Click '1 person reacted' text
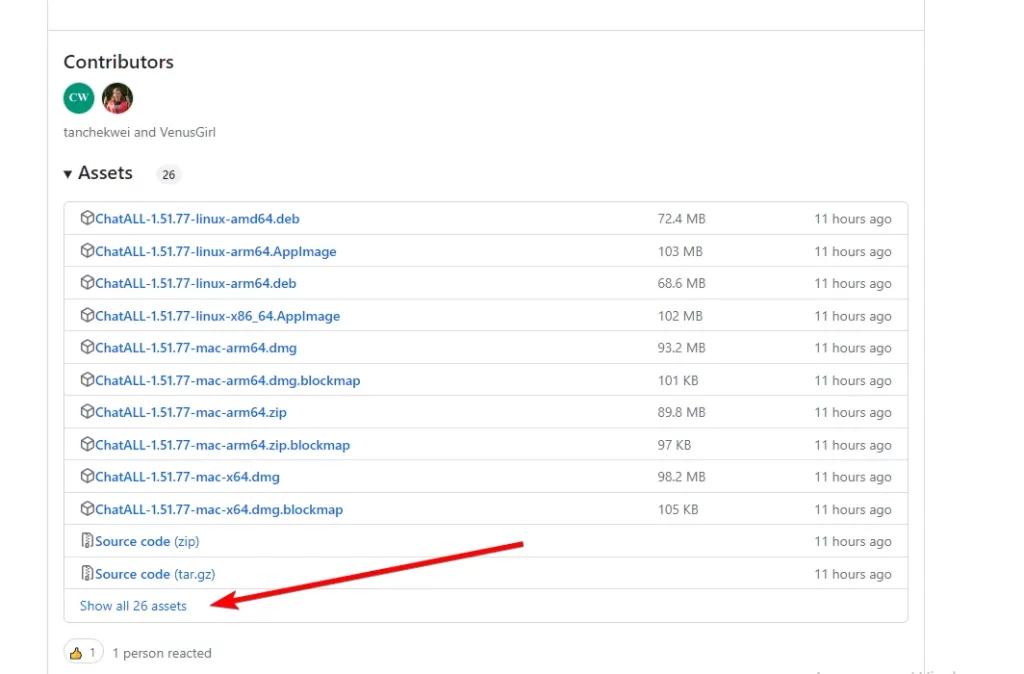Image resolution: width=1024 pixels, height=674 pixels. (162, 653)
